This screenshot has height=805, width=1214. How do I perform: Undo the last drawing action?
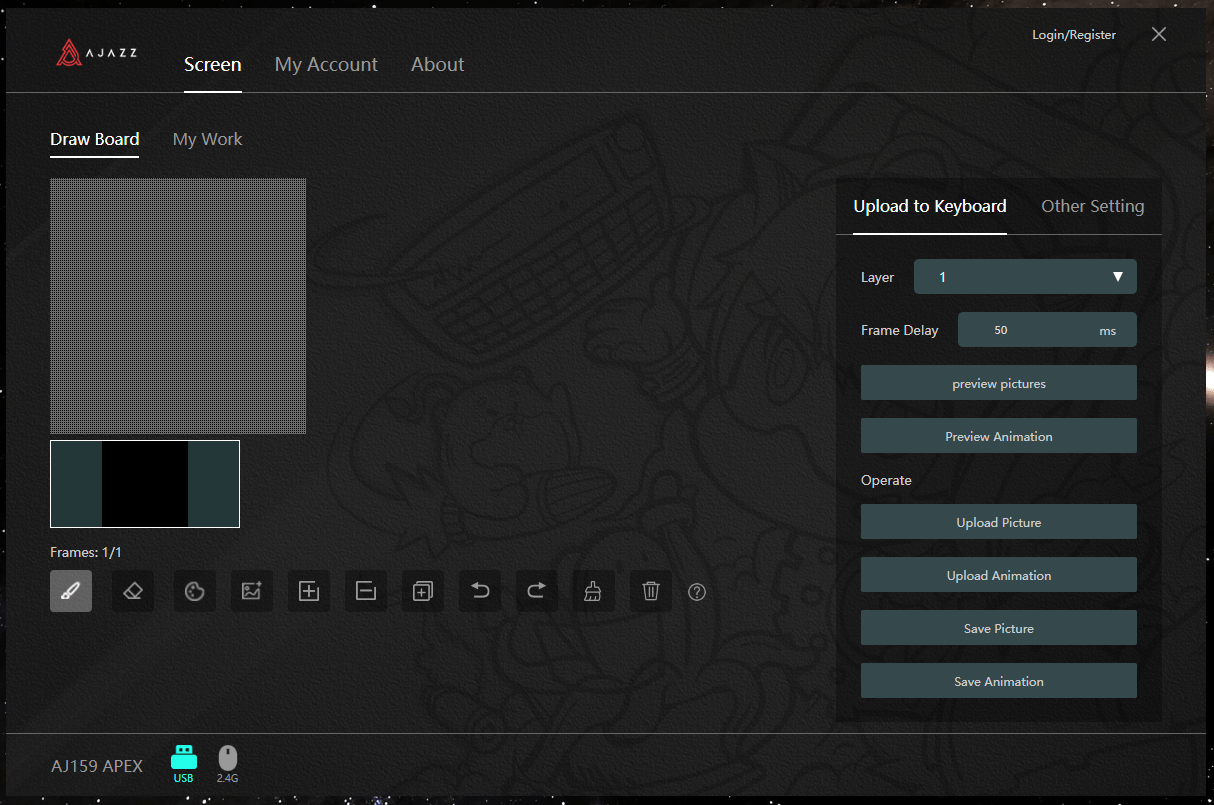pyautogui.click(x=480, y=591)
